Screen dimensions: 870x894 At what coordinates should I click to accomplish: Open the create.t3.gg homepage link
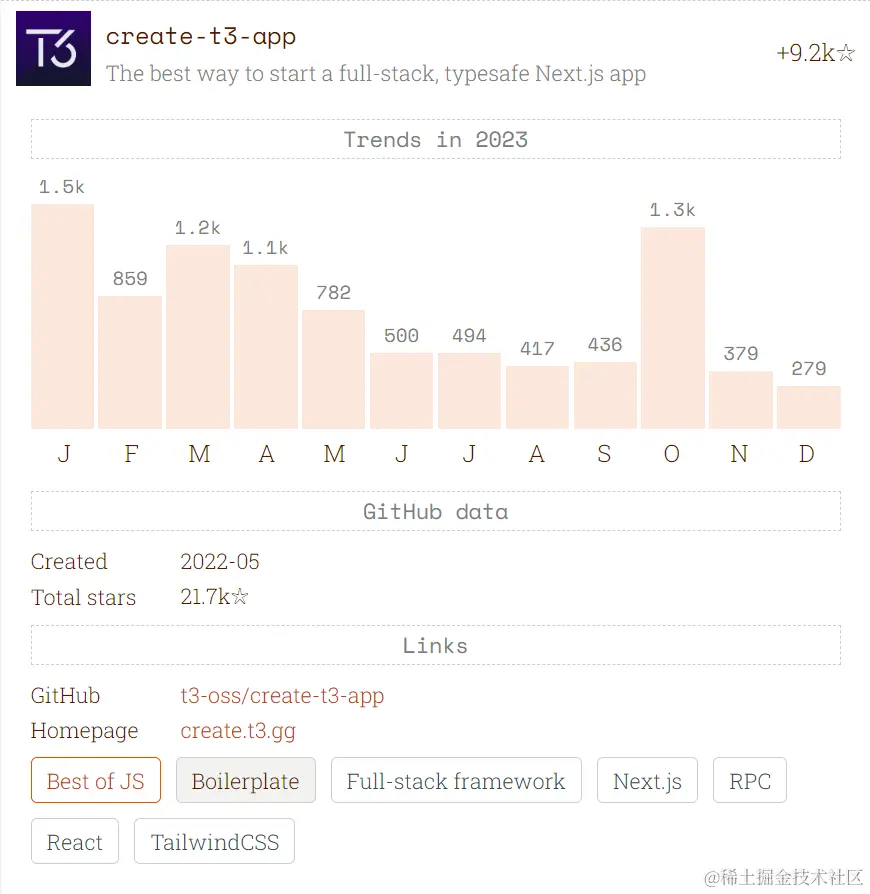tap(238, 731)
